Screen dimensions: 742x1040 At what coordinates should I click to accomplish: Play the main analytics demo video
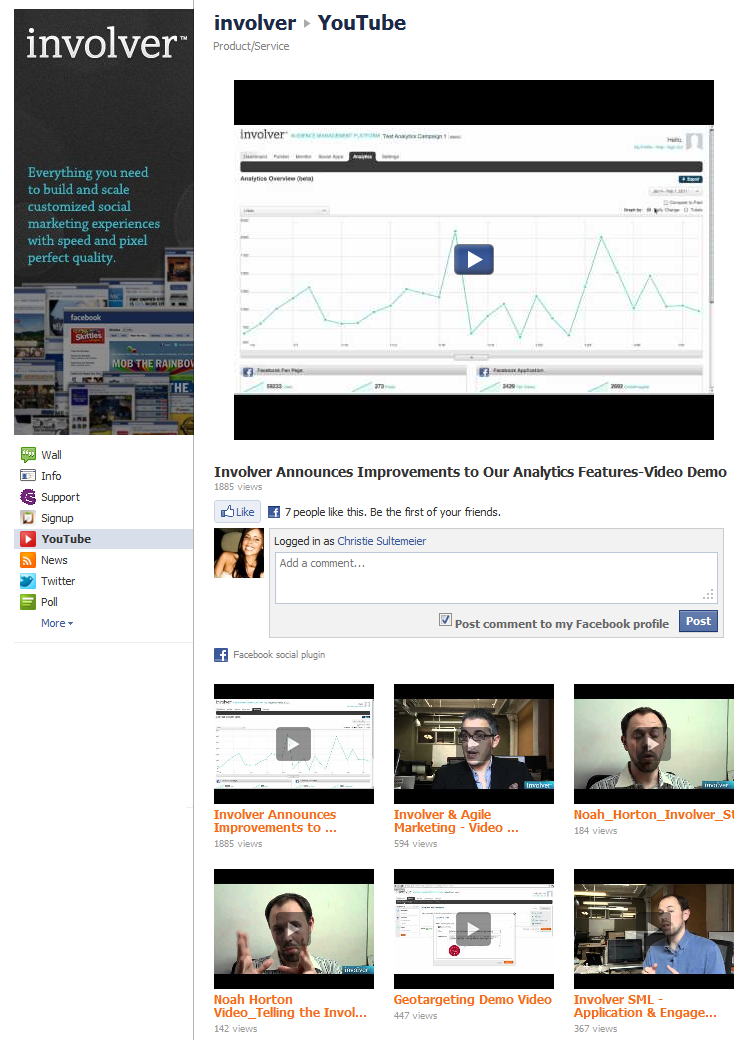[x=473, y=259]
